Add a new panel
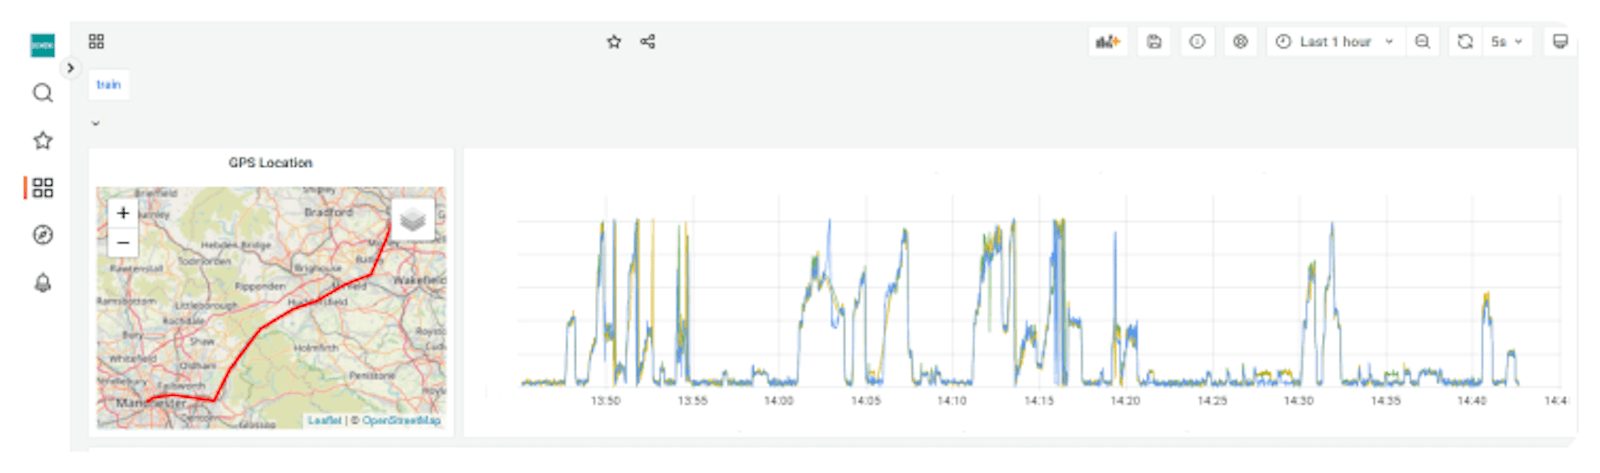The height and width of the screenshot is (473, 1600). pyautogui.click(x=1108, y=41)
